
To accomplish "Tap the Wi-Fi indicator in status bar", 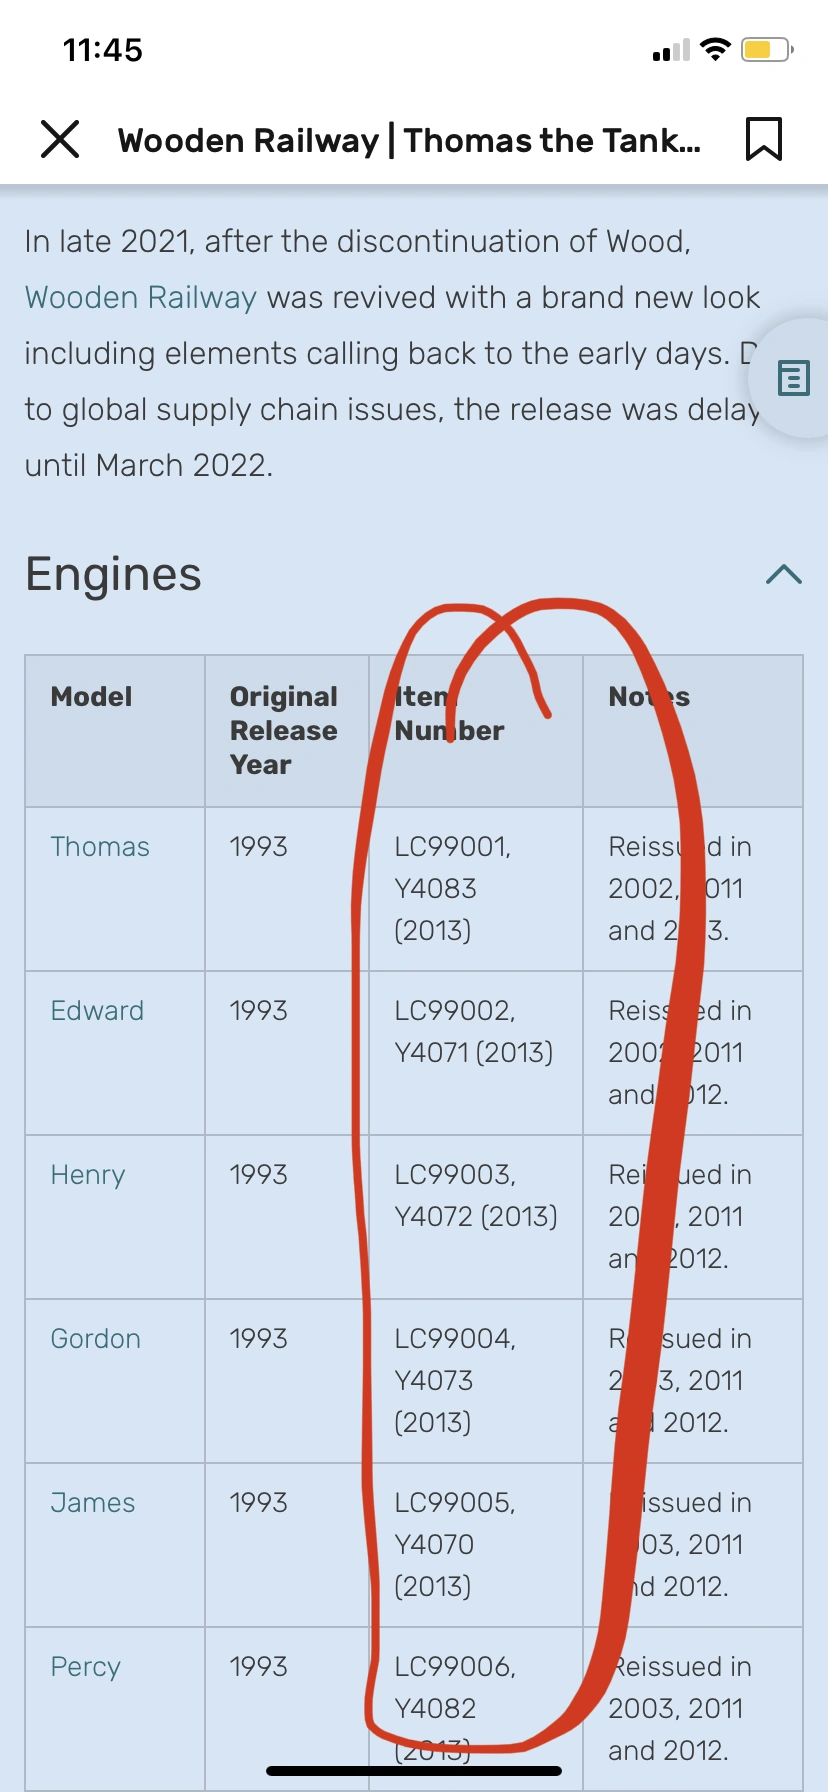I will (715, 48).
